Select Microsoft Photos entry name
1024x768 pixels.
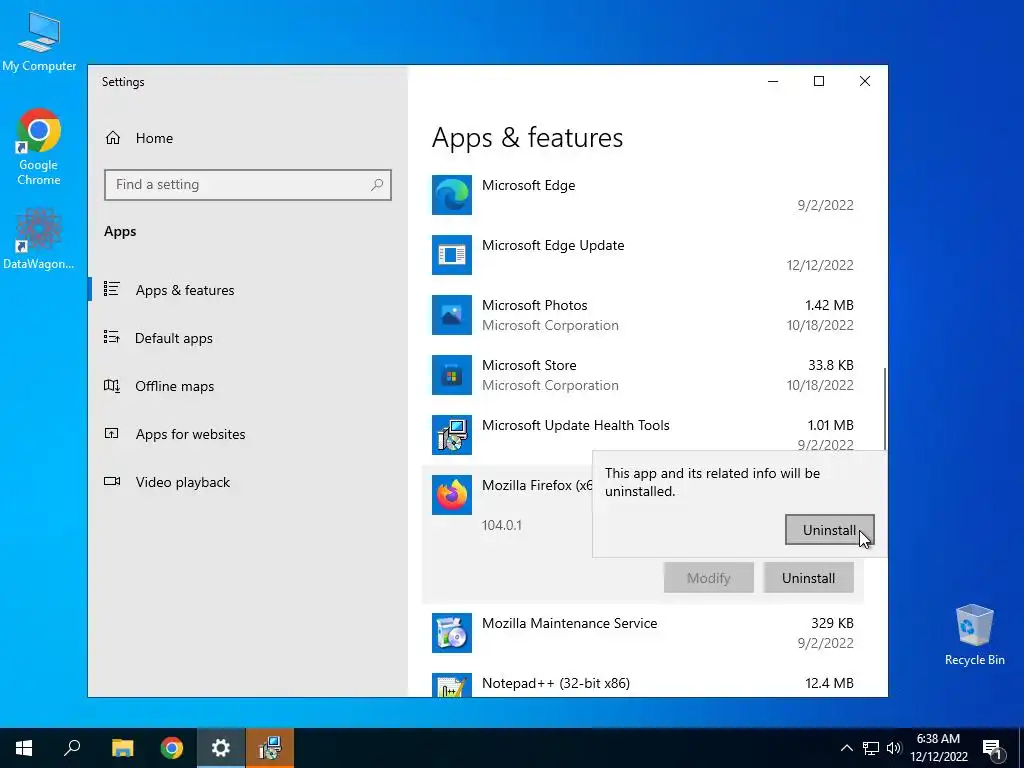coord(534,305)
